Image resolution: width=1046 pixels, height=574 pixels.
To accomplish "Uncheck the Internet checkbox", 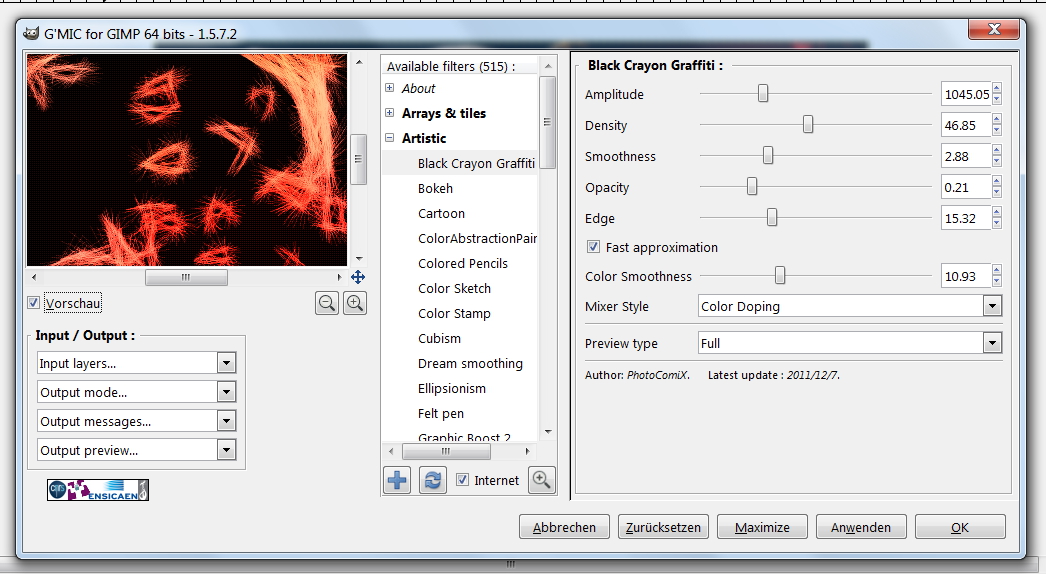I will (x=462, y=480).
